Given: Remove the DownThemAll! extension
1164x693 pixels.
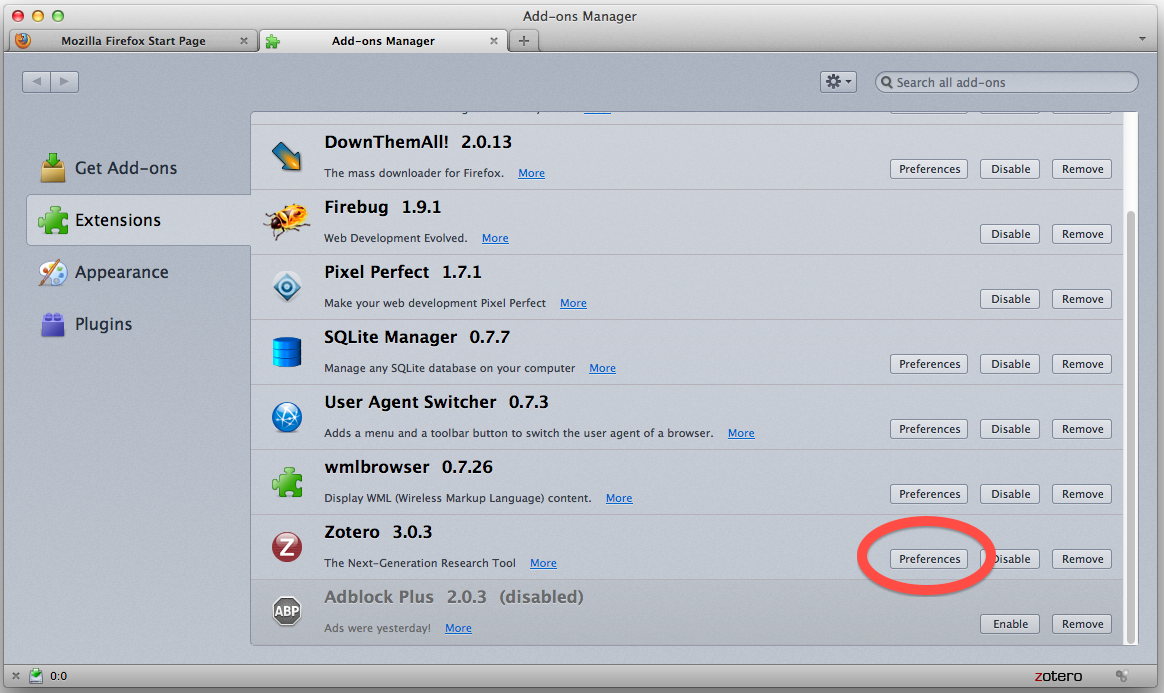Looking at the screenshot, I should (x=1082, y=169).
